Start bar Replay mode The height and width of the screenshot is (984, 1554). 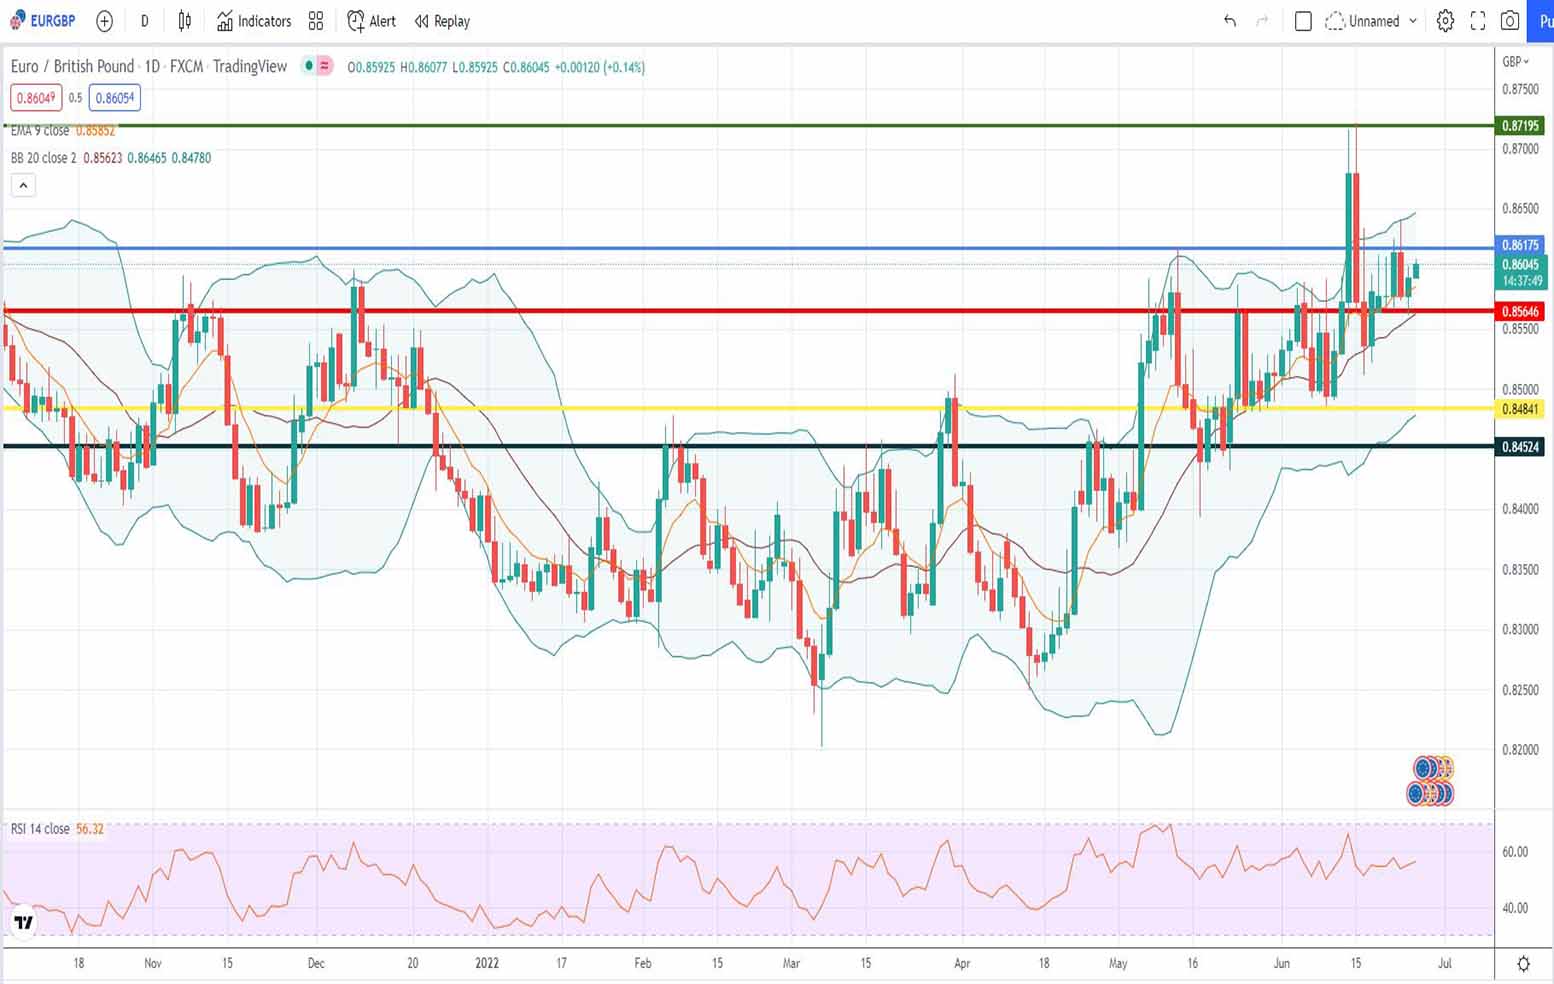pyautogui.click(x=442, y=21)
